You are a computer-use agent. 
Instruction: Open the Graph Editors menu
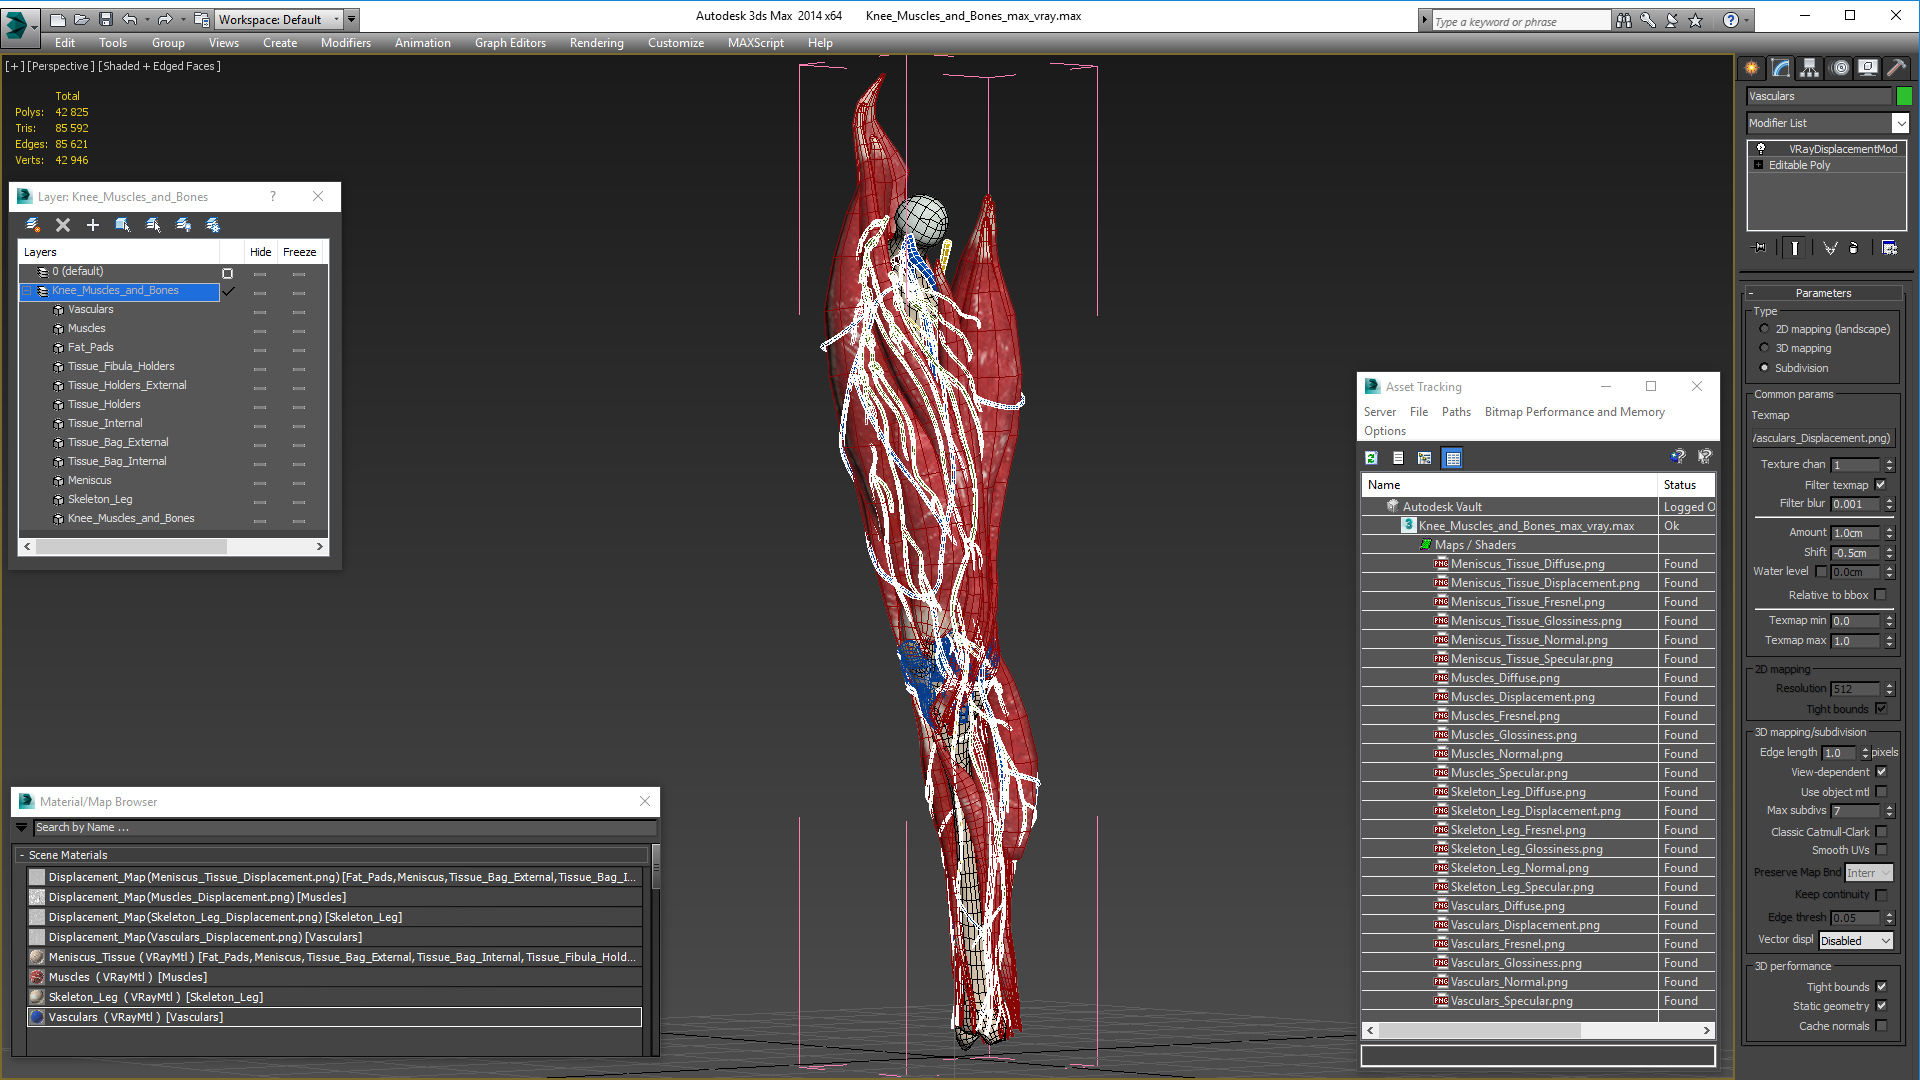(510, 43)
